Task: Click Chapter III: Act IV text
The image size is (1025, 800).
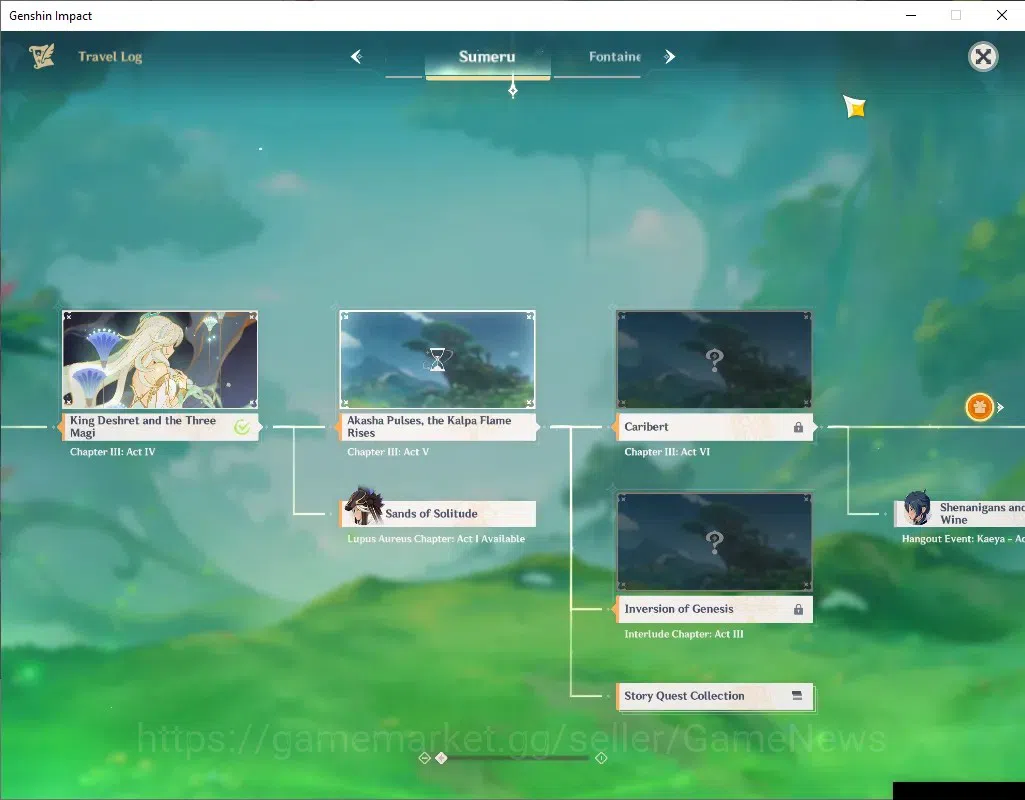Action: tap(112, 452)
